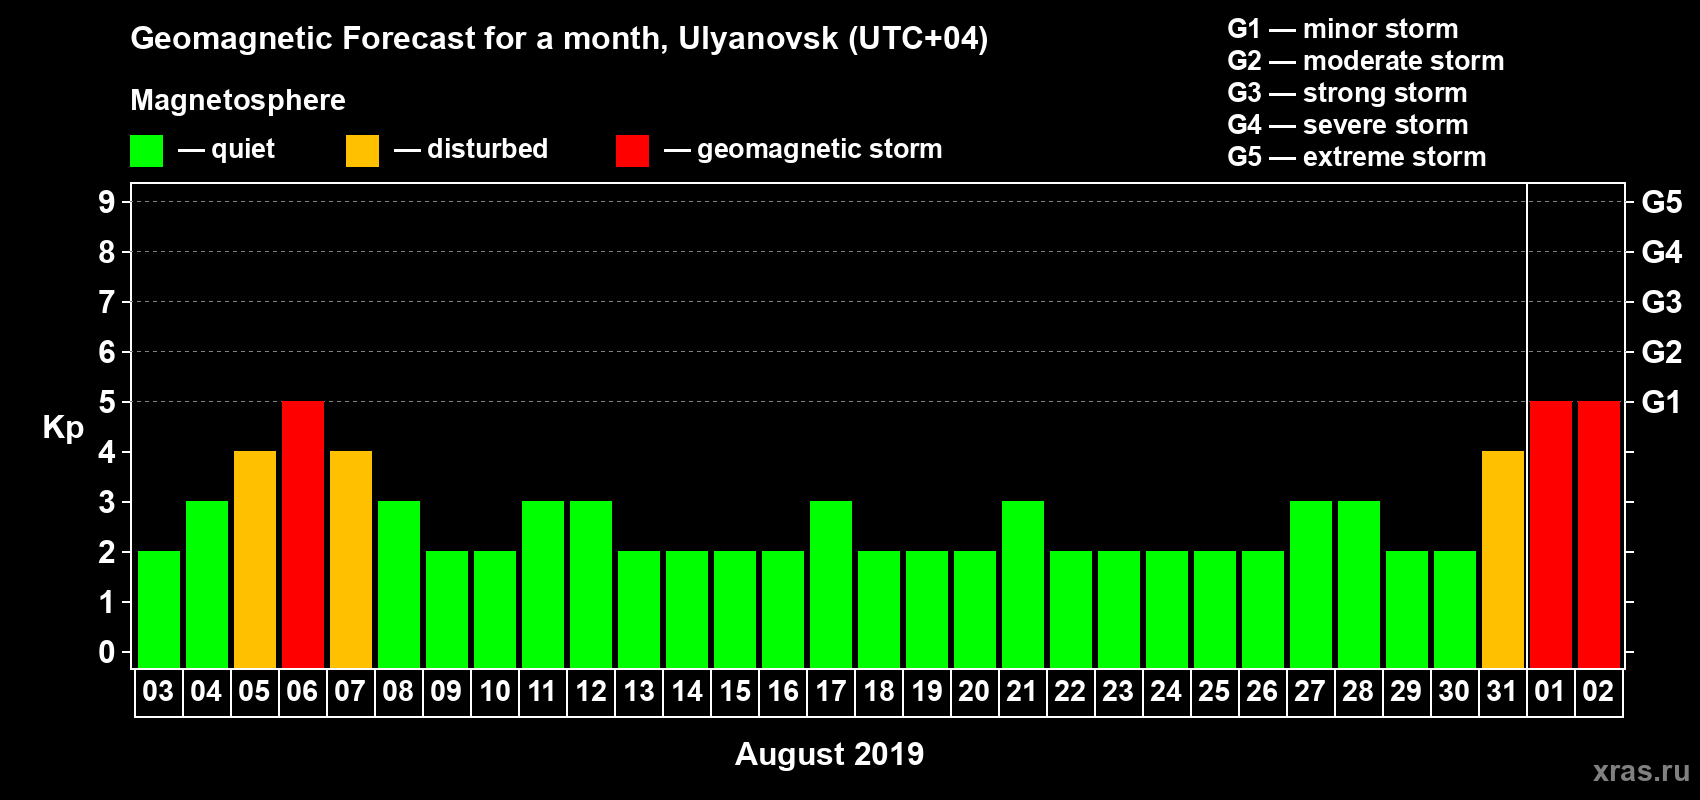The height and width of the screenshot is (800, 1700).
Task: Select the red bar for day 06
Action: pos(303,534)
